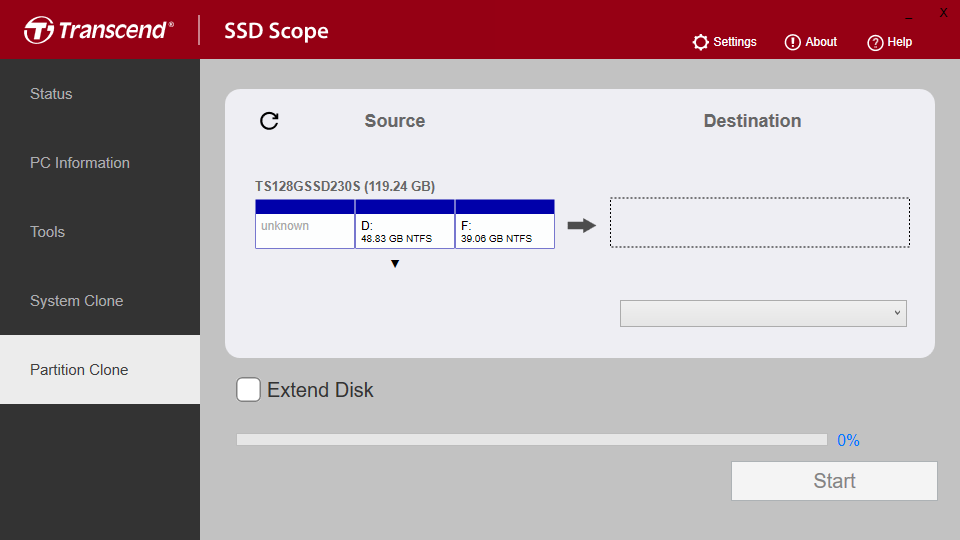
Task: Open the About information icon
Action: 792,42
